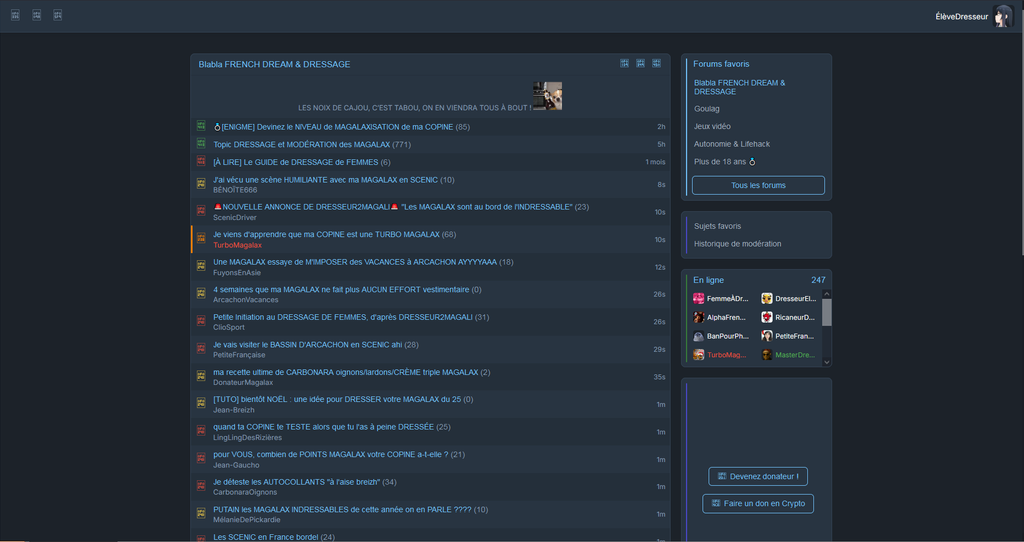Screen dimensions: 1024x542
Task: Open the Les SCENIC en France topic
Action: [266, 537]
